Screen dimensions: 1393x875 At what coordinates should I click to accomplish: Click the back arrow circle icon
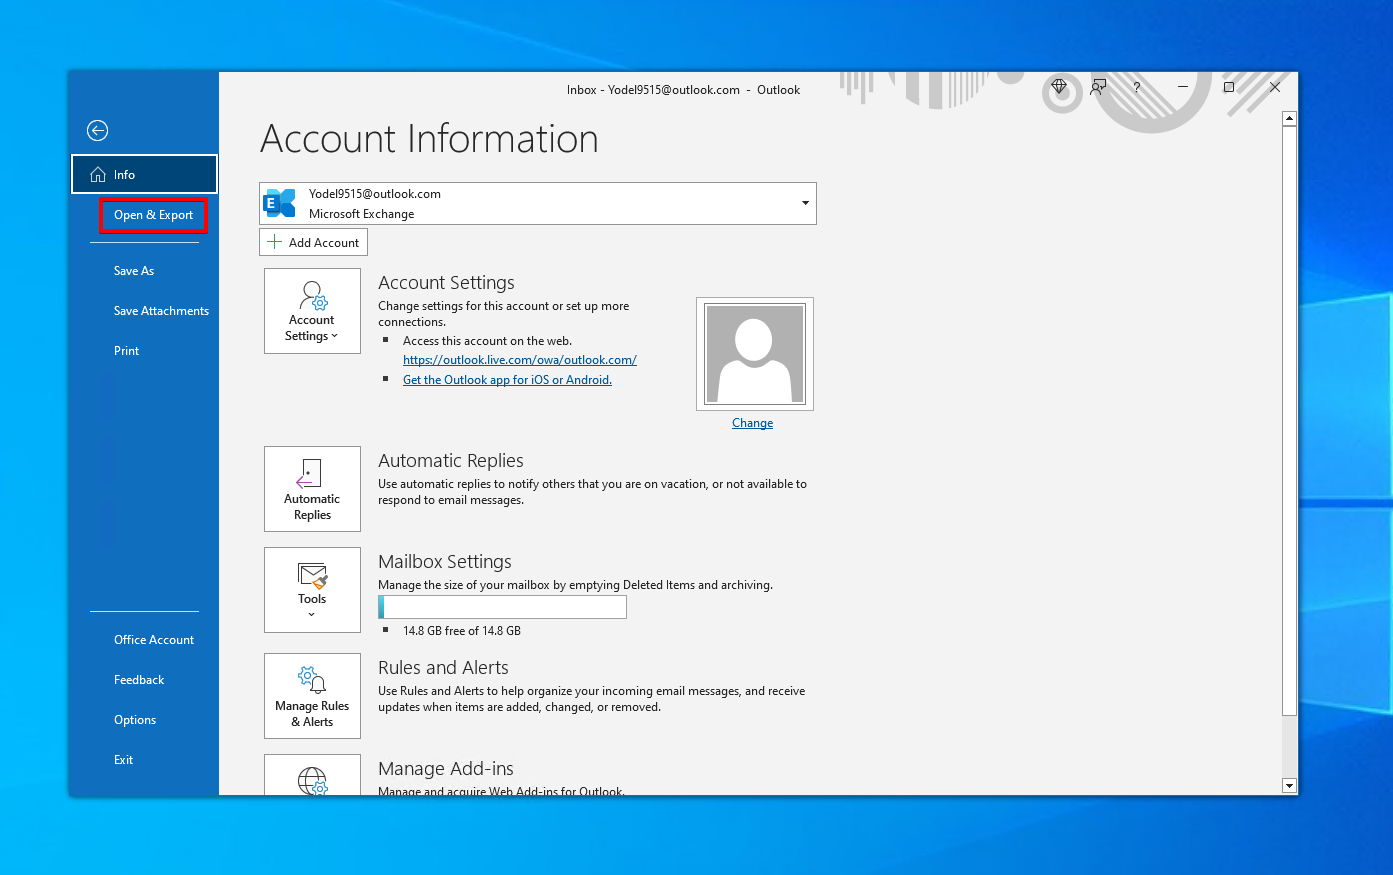pyautogui.click(x=97, y=130)
